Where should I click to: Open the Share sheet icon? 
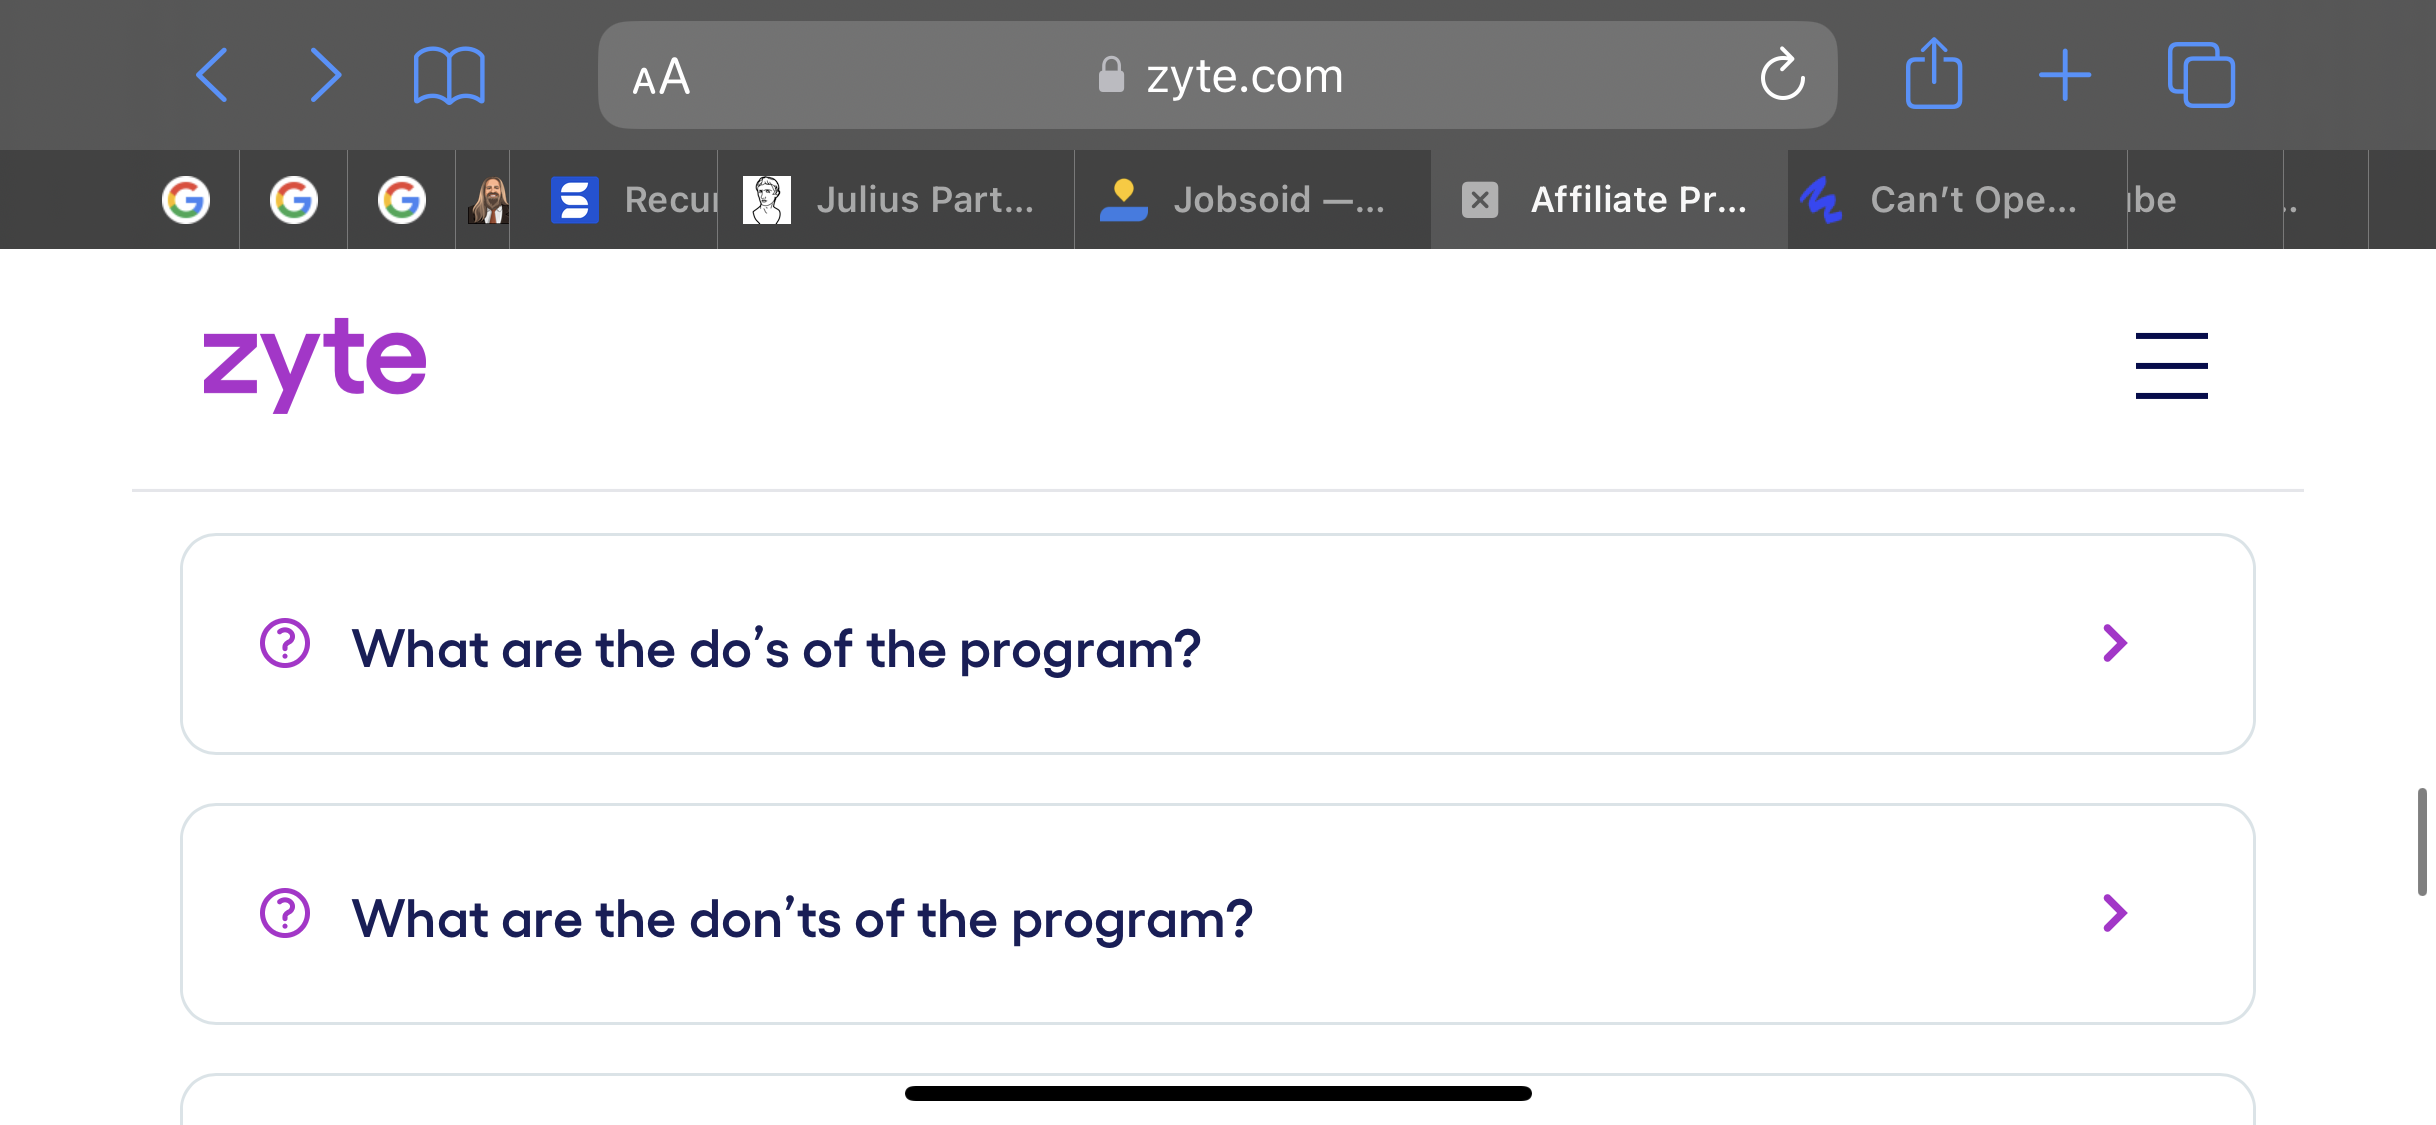coord(1934,73)
